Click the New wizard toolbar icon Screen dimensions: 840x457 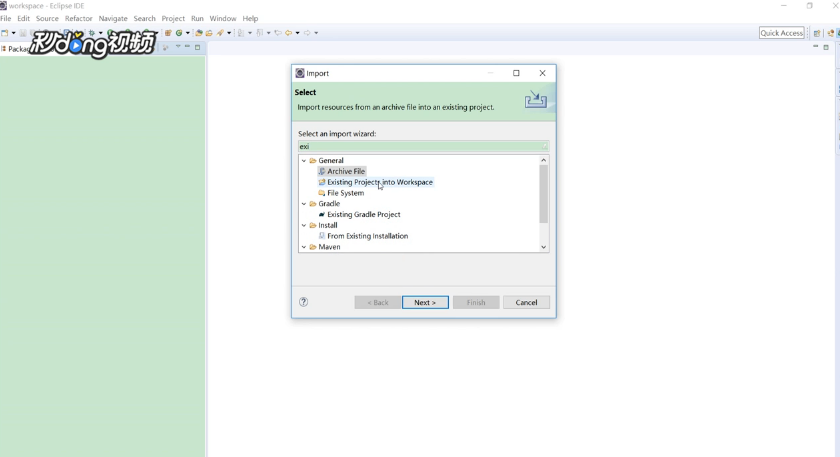(x=5, y=33)
